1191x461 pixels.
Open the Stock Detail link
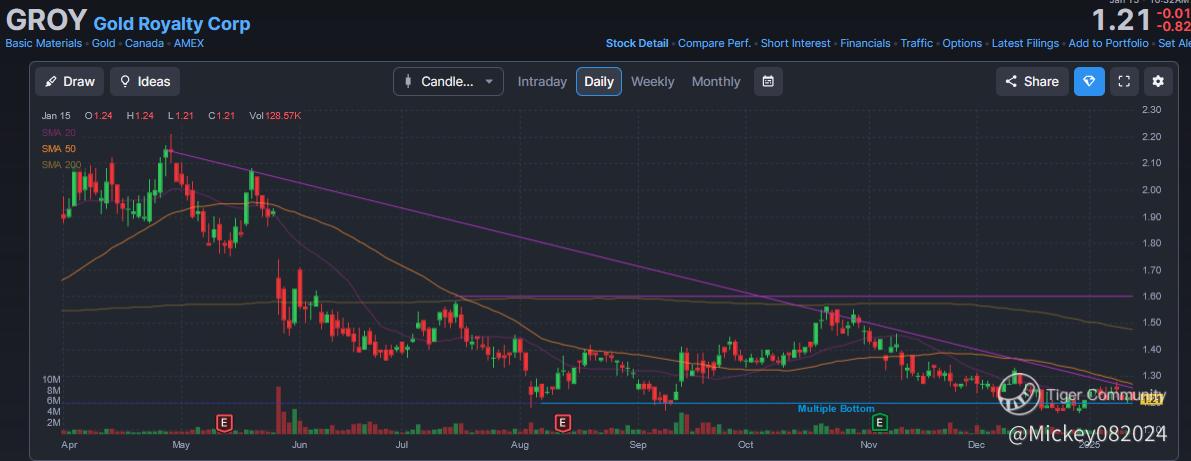tap(637, 43)
